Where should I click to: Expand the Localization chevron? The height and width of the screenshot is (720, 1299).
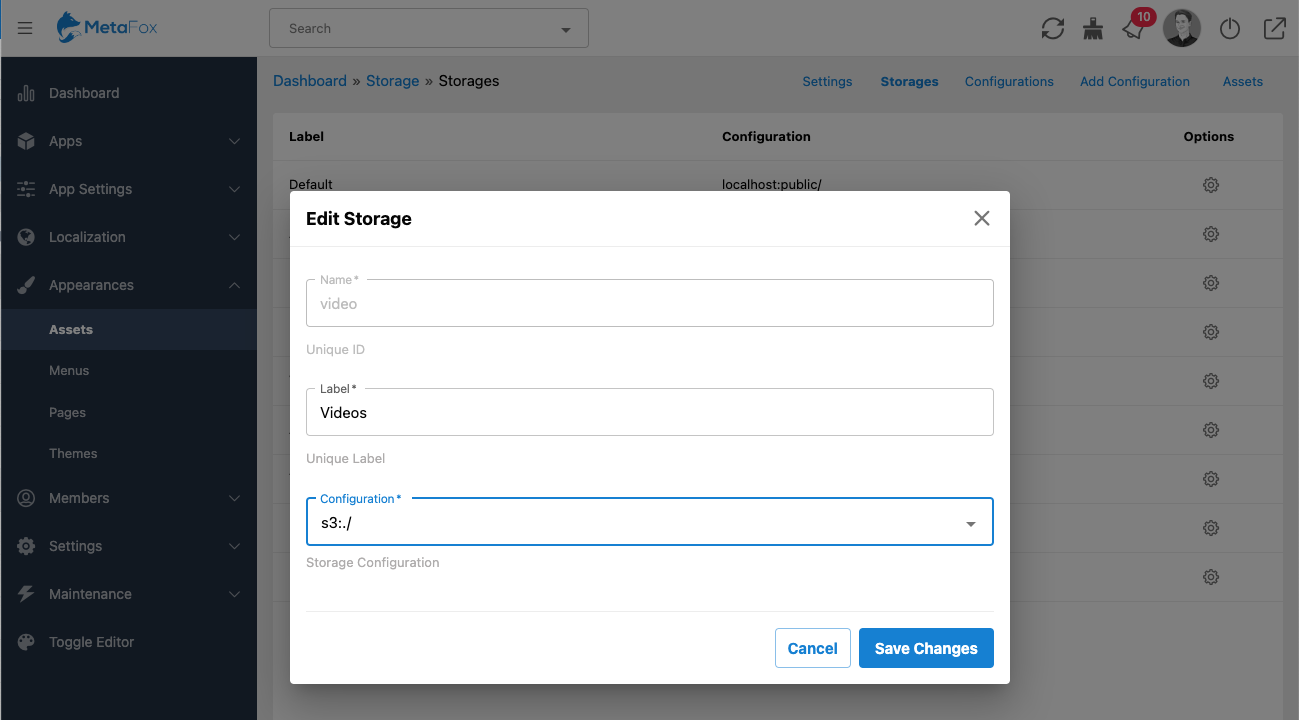pos(234,237)
